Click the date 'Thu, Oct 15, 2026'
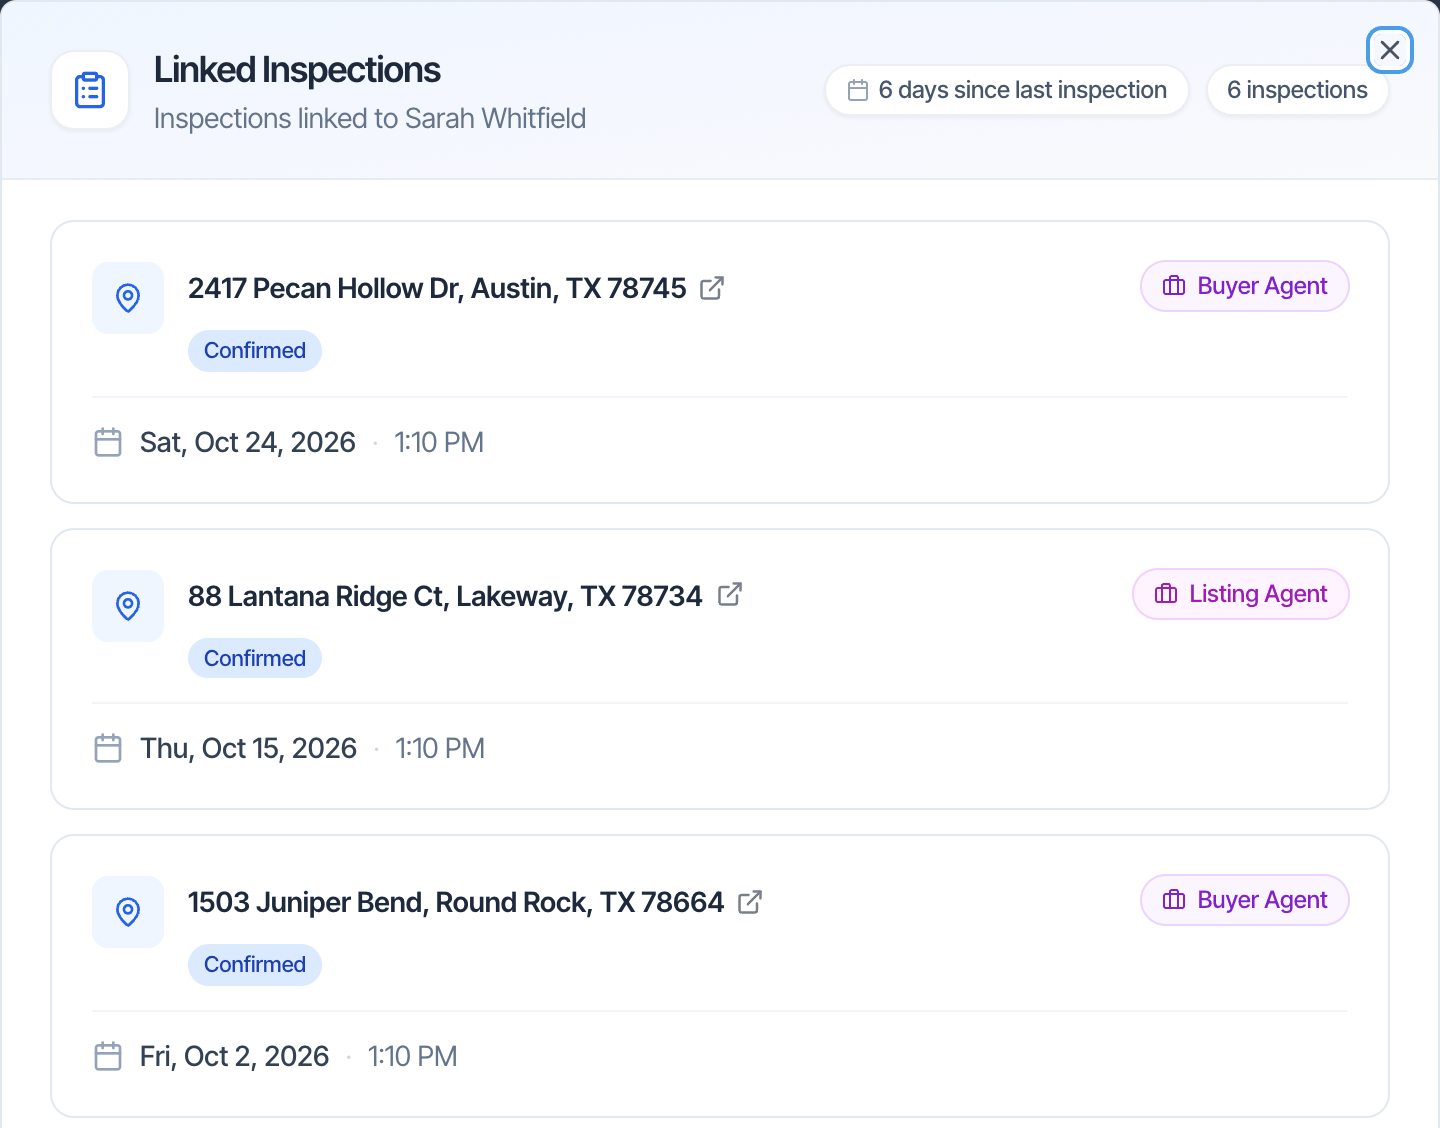 click(x=248, y=748)
